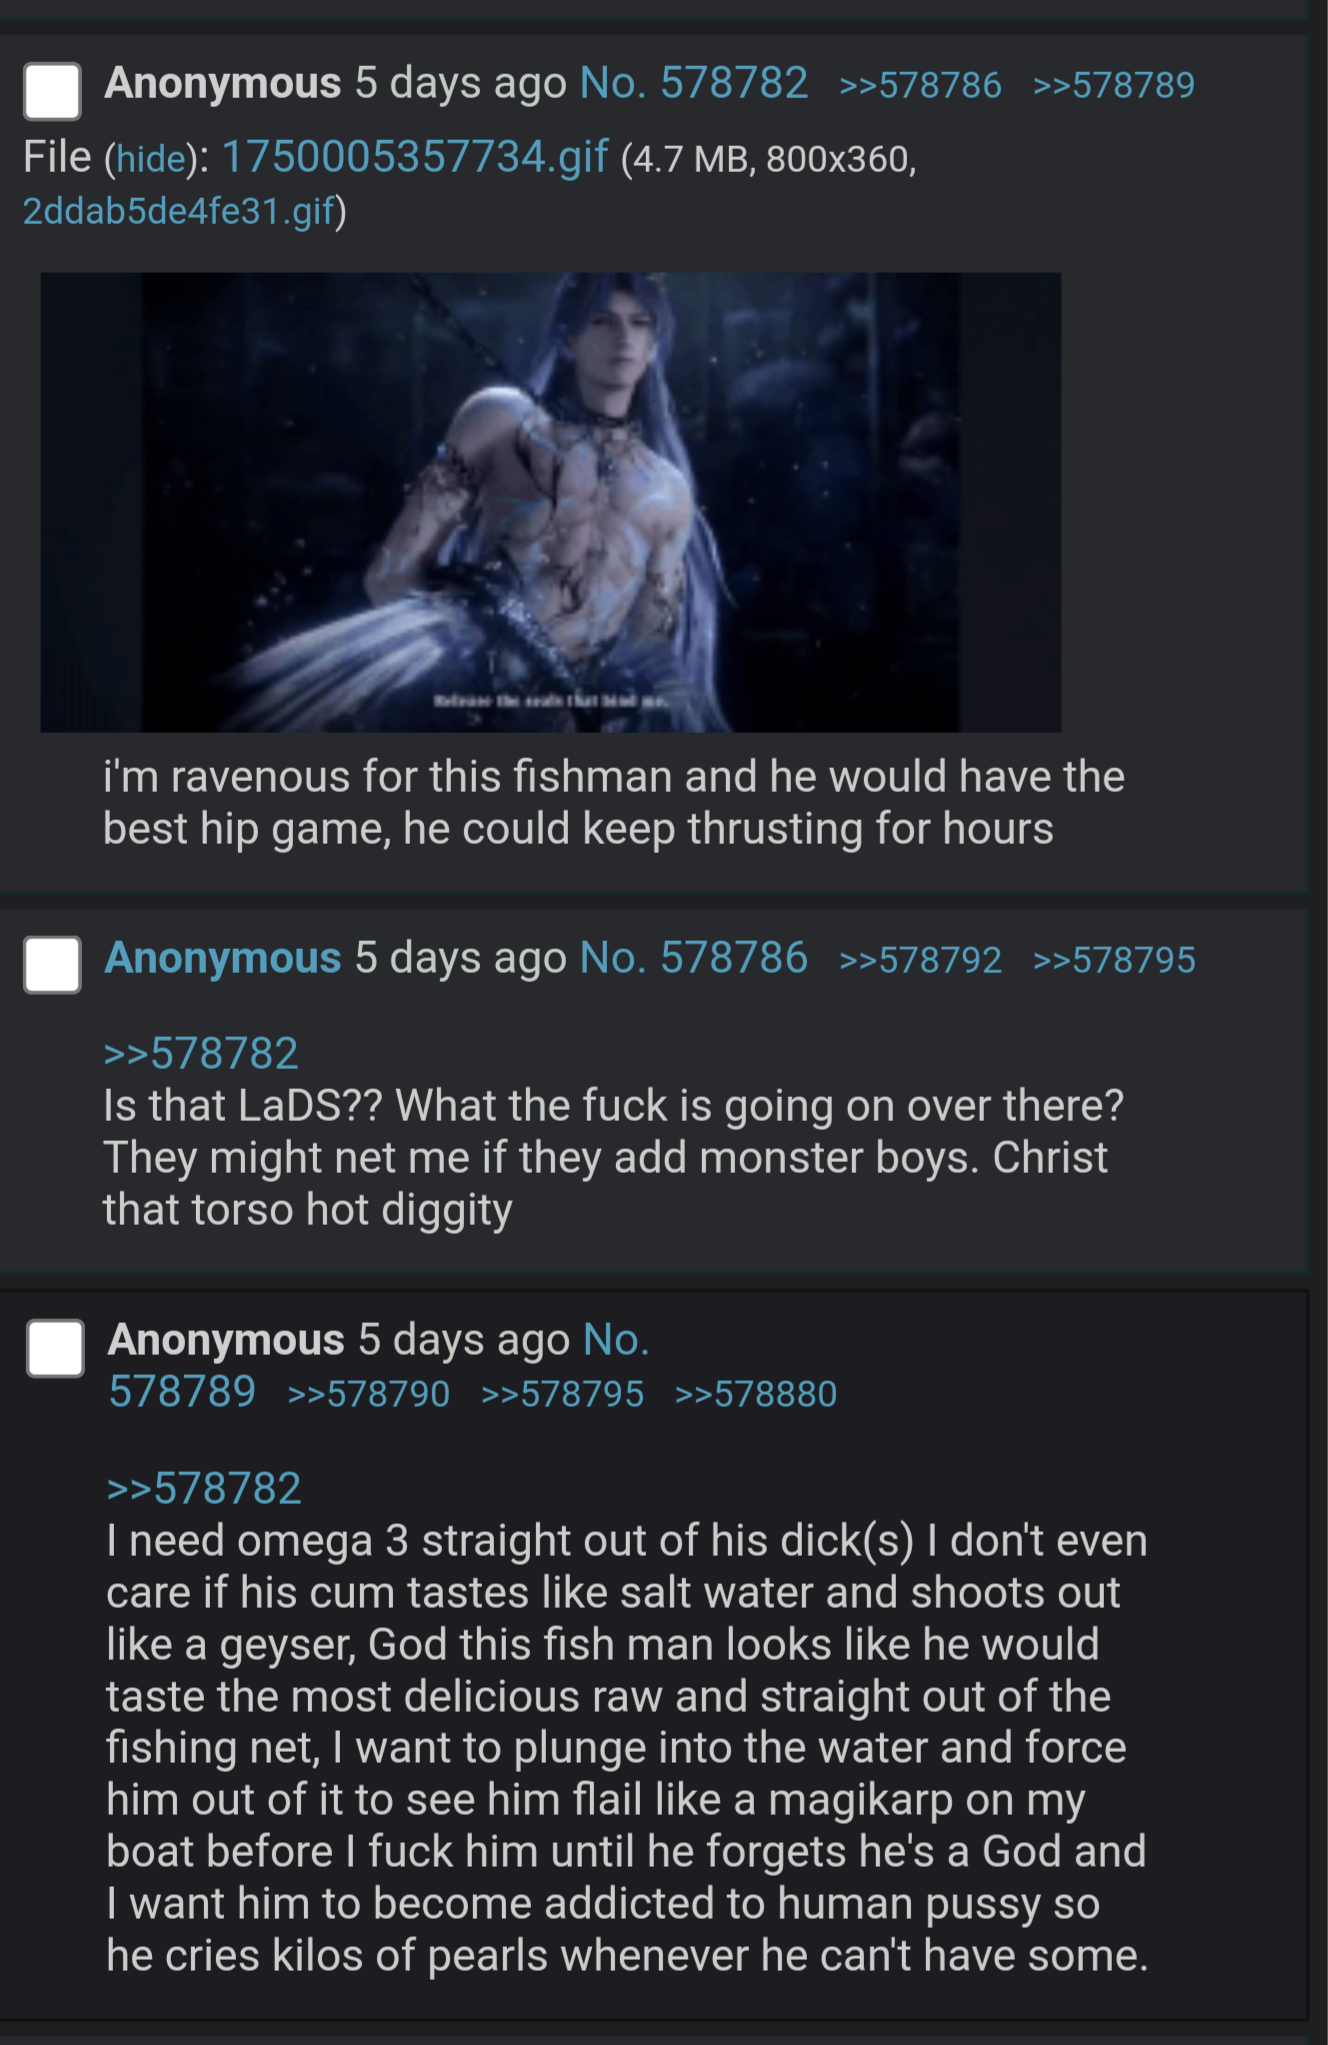Follow backlink >>578792 in the second post header
Screen dimensions: 1328x2045
coord(920,961)
